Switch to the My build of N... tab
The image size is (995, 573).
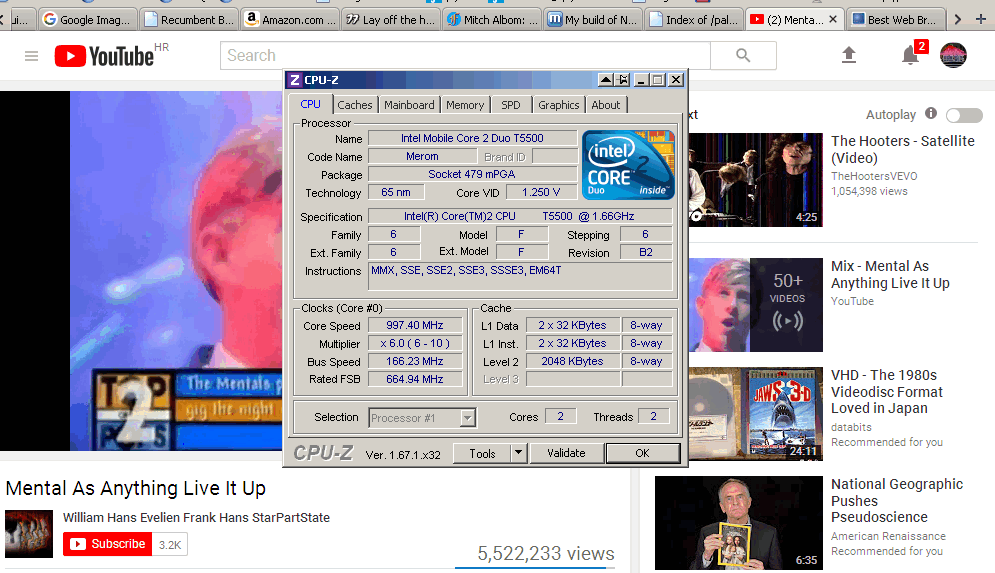[594, 19]
